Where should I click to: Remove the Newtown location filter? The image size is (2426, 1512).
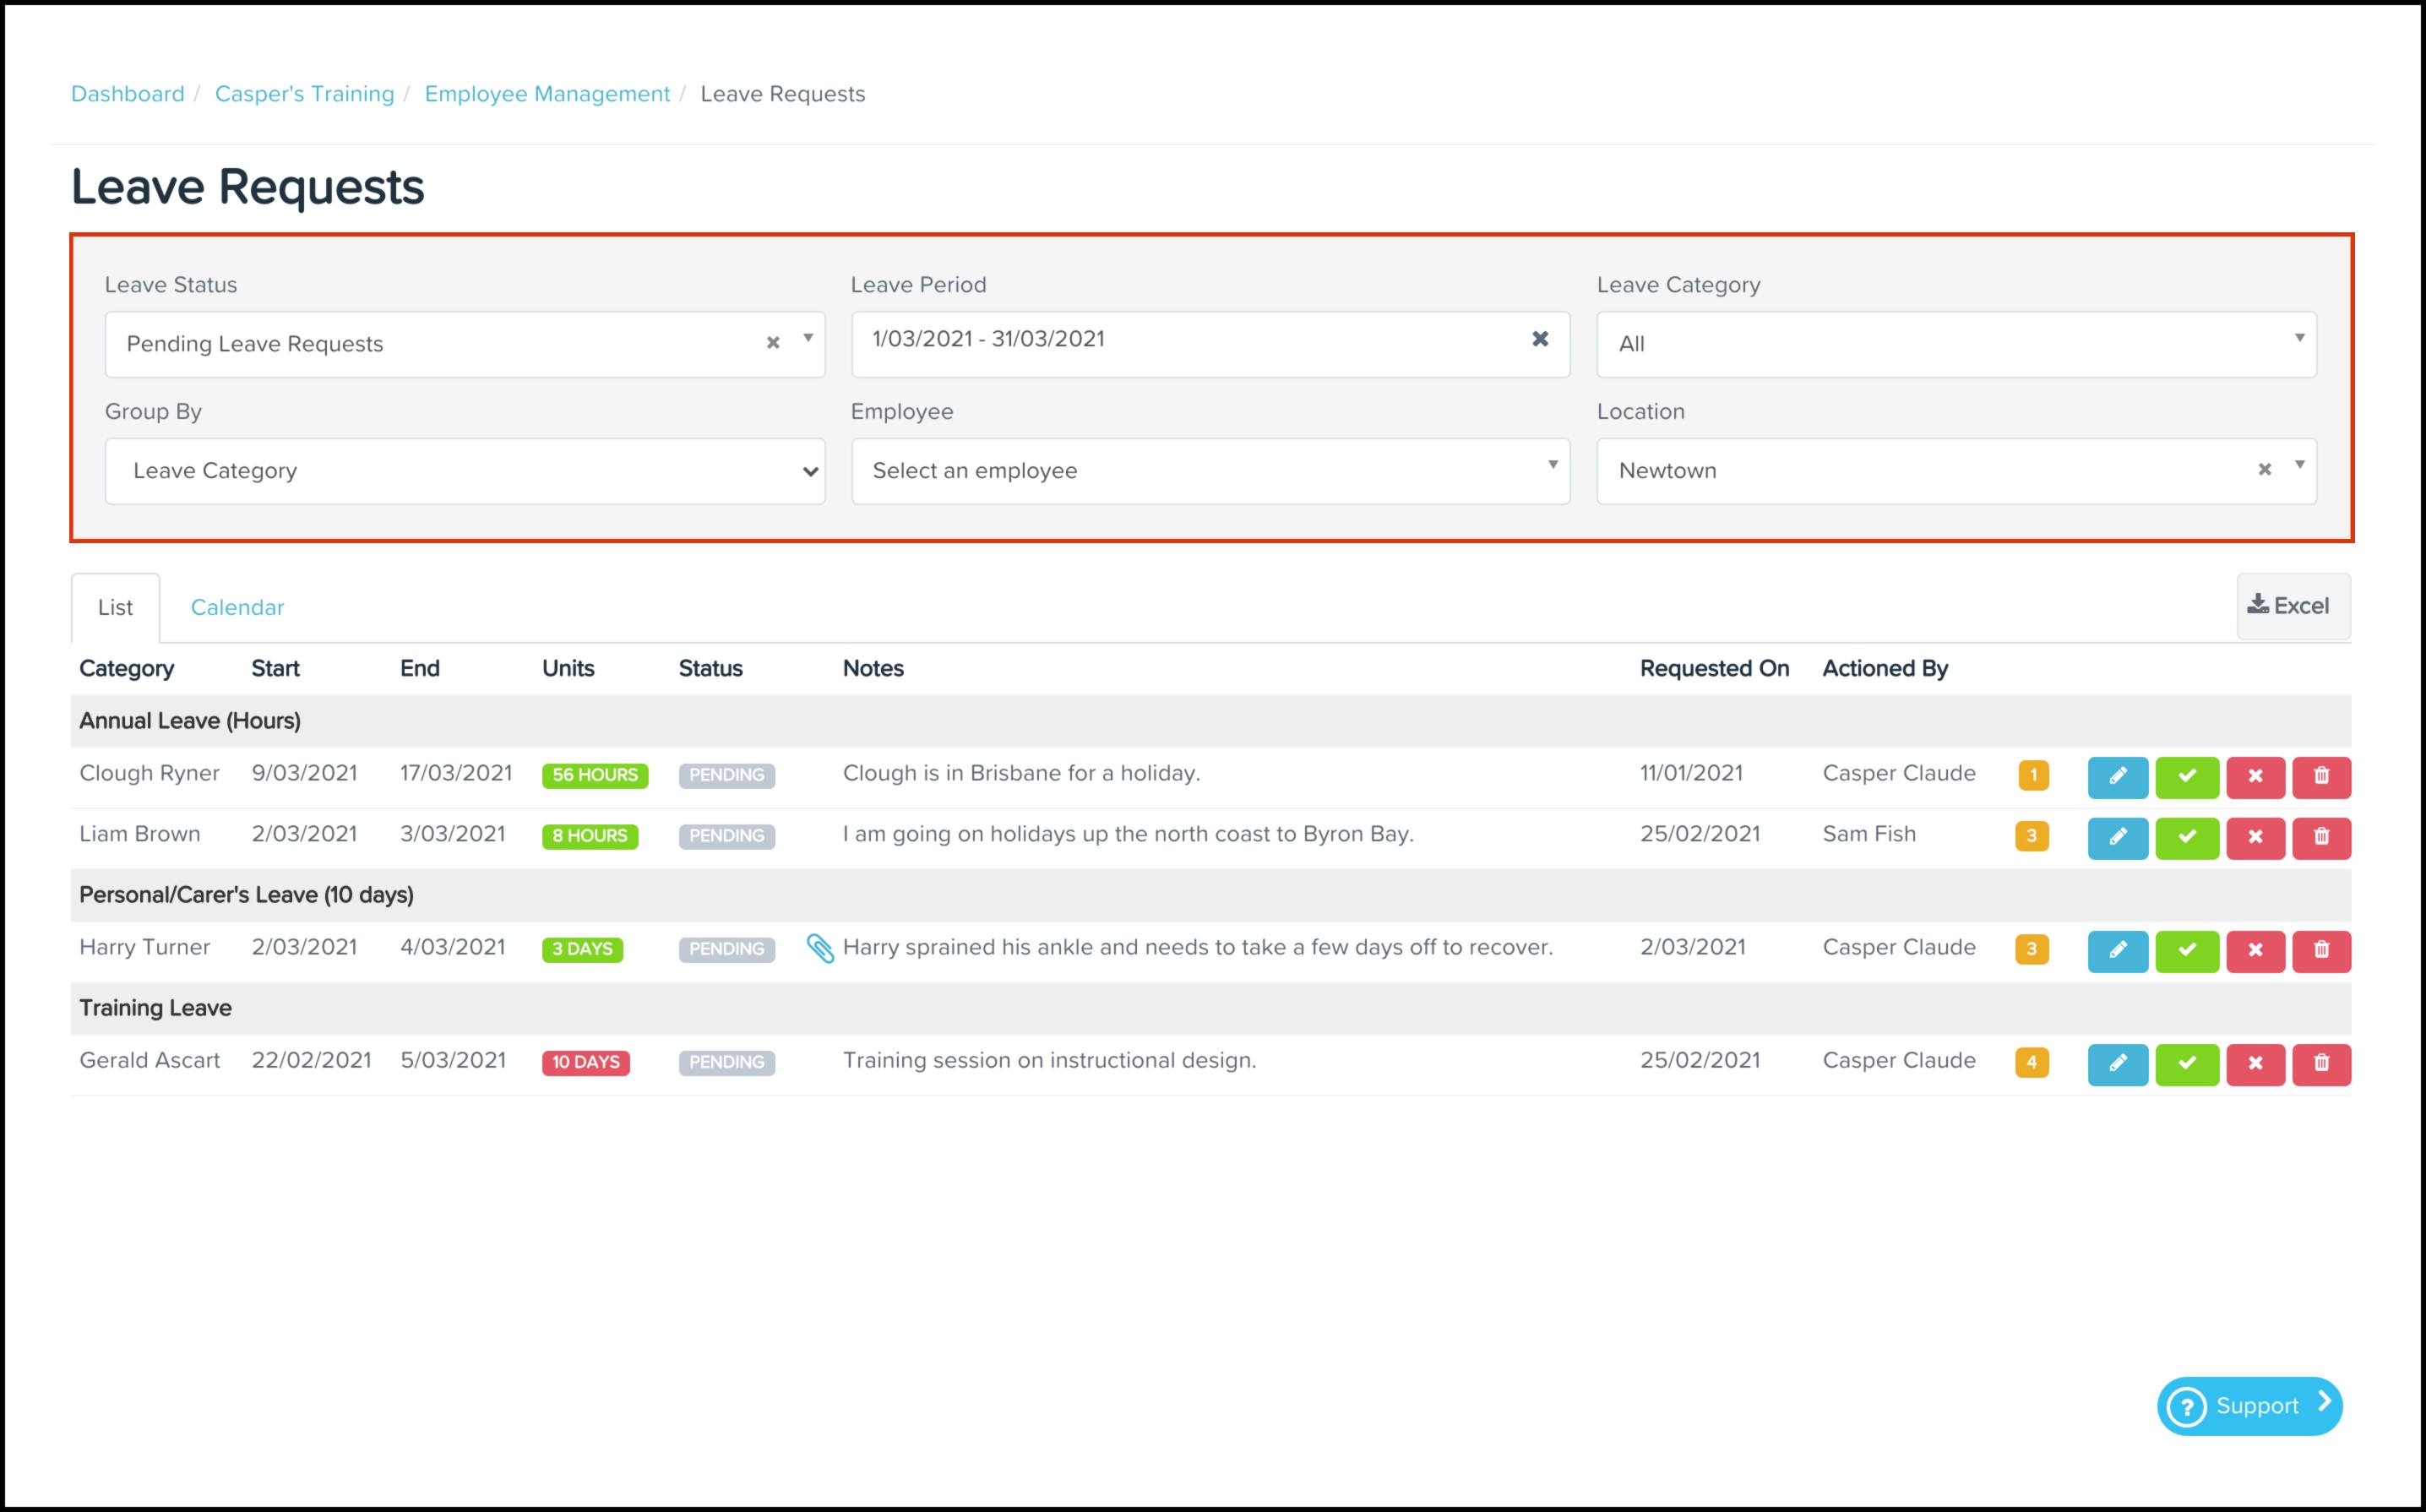[2264, 470]
